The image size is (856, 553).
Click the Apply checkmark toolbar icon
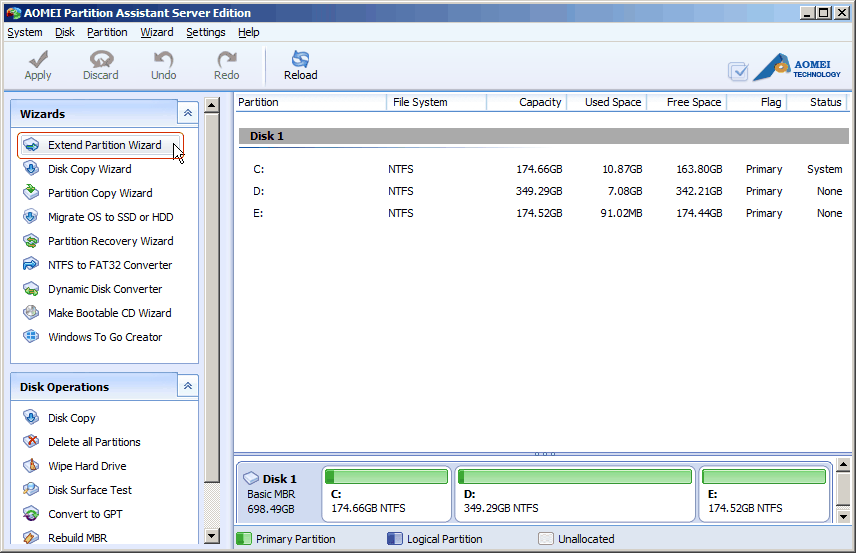[38, 60]
